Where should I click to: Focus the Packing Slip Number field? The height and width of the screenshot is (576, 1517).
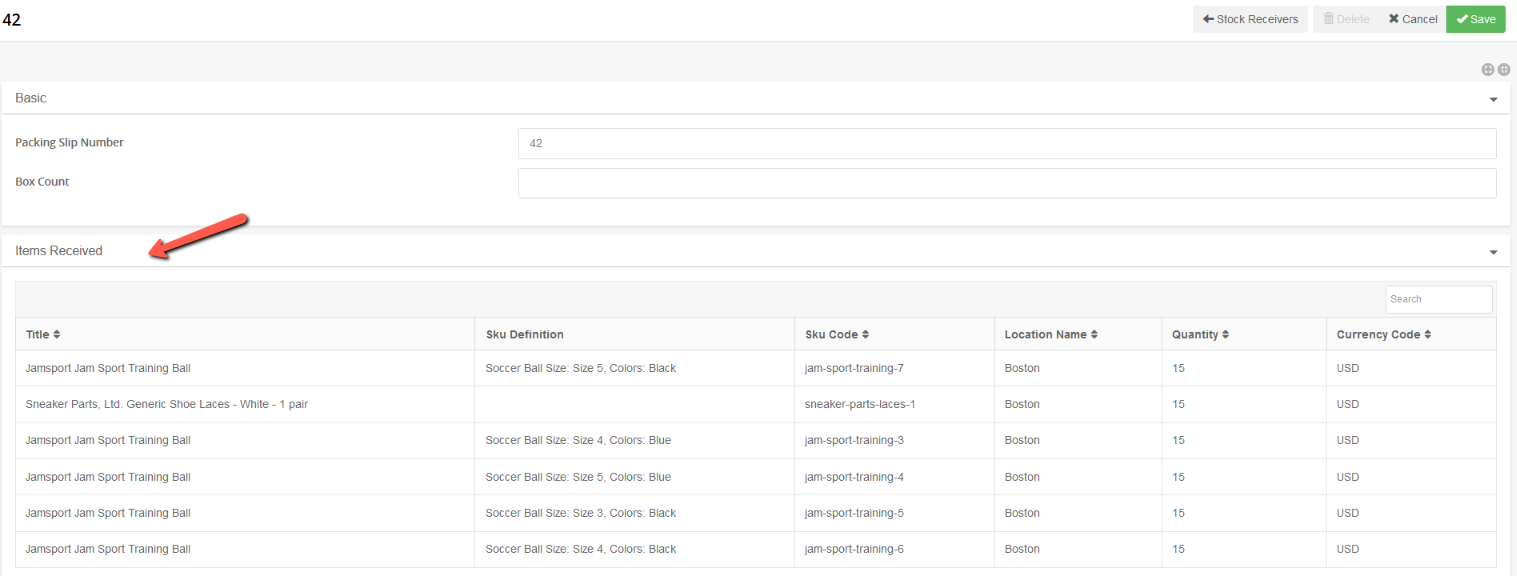[x=1007, y=143]
